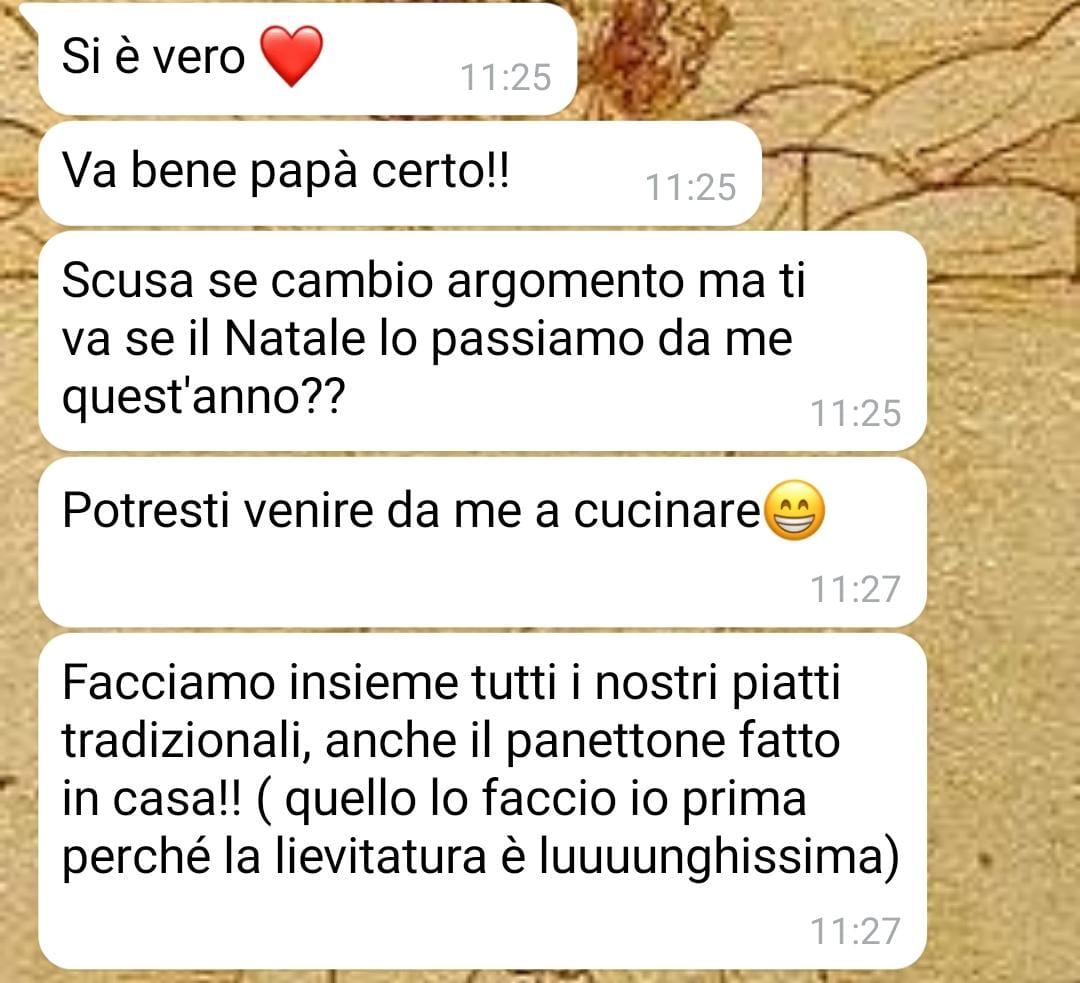Tap the grinning face emoji
Screen dimensions: 1080x983
(796, 510)
